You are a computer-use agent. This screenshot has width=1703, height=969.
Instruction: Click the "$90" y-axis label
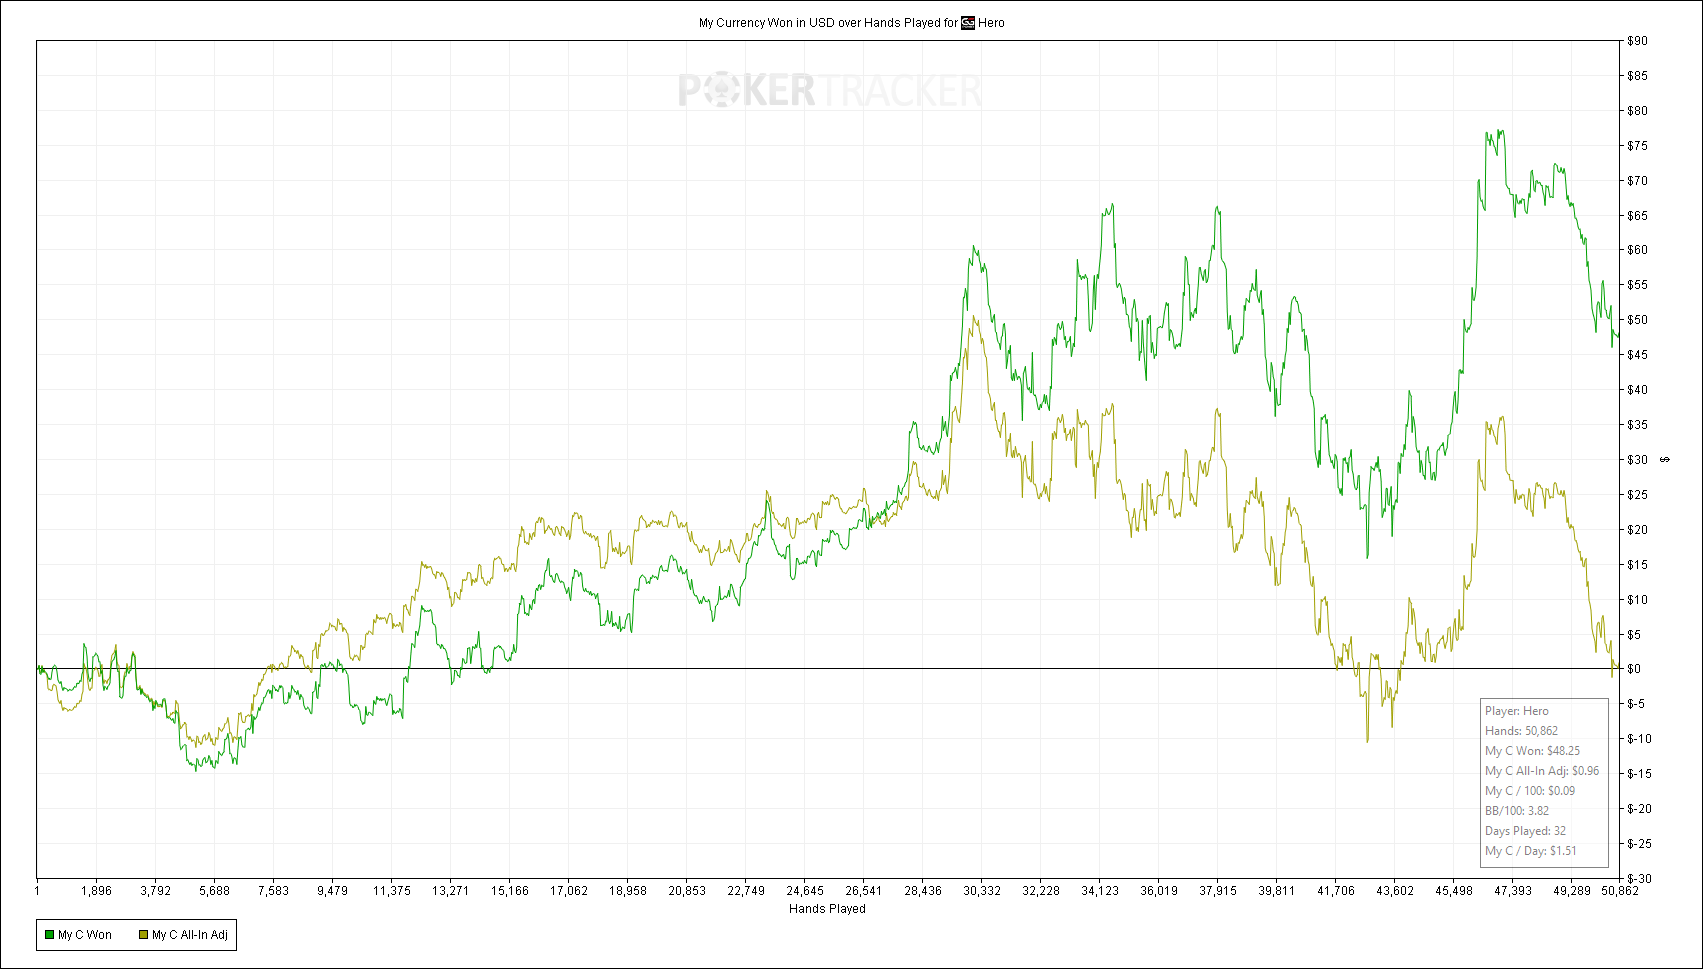pyautogui.click(x=1637, y=41)
